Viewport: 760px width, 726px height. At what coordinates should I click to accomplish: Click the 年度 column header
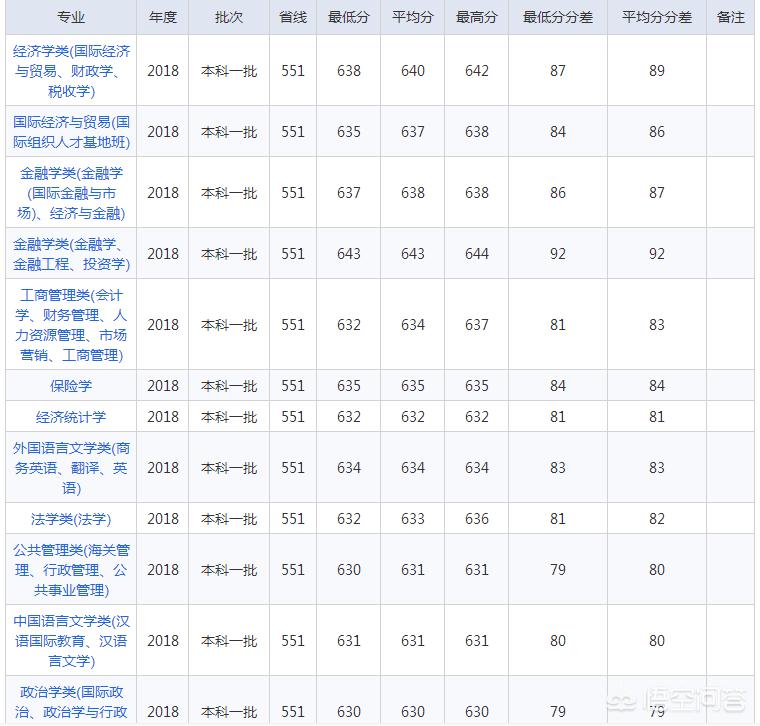[163, 17]
